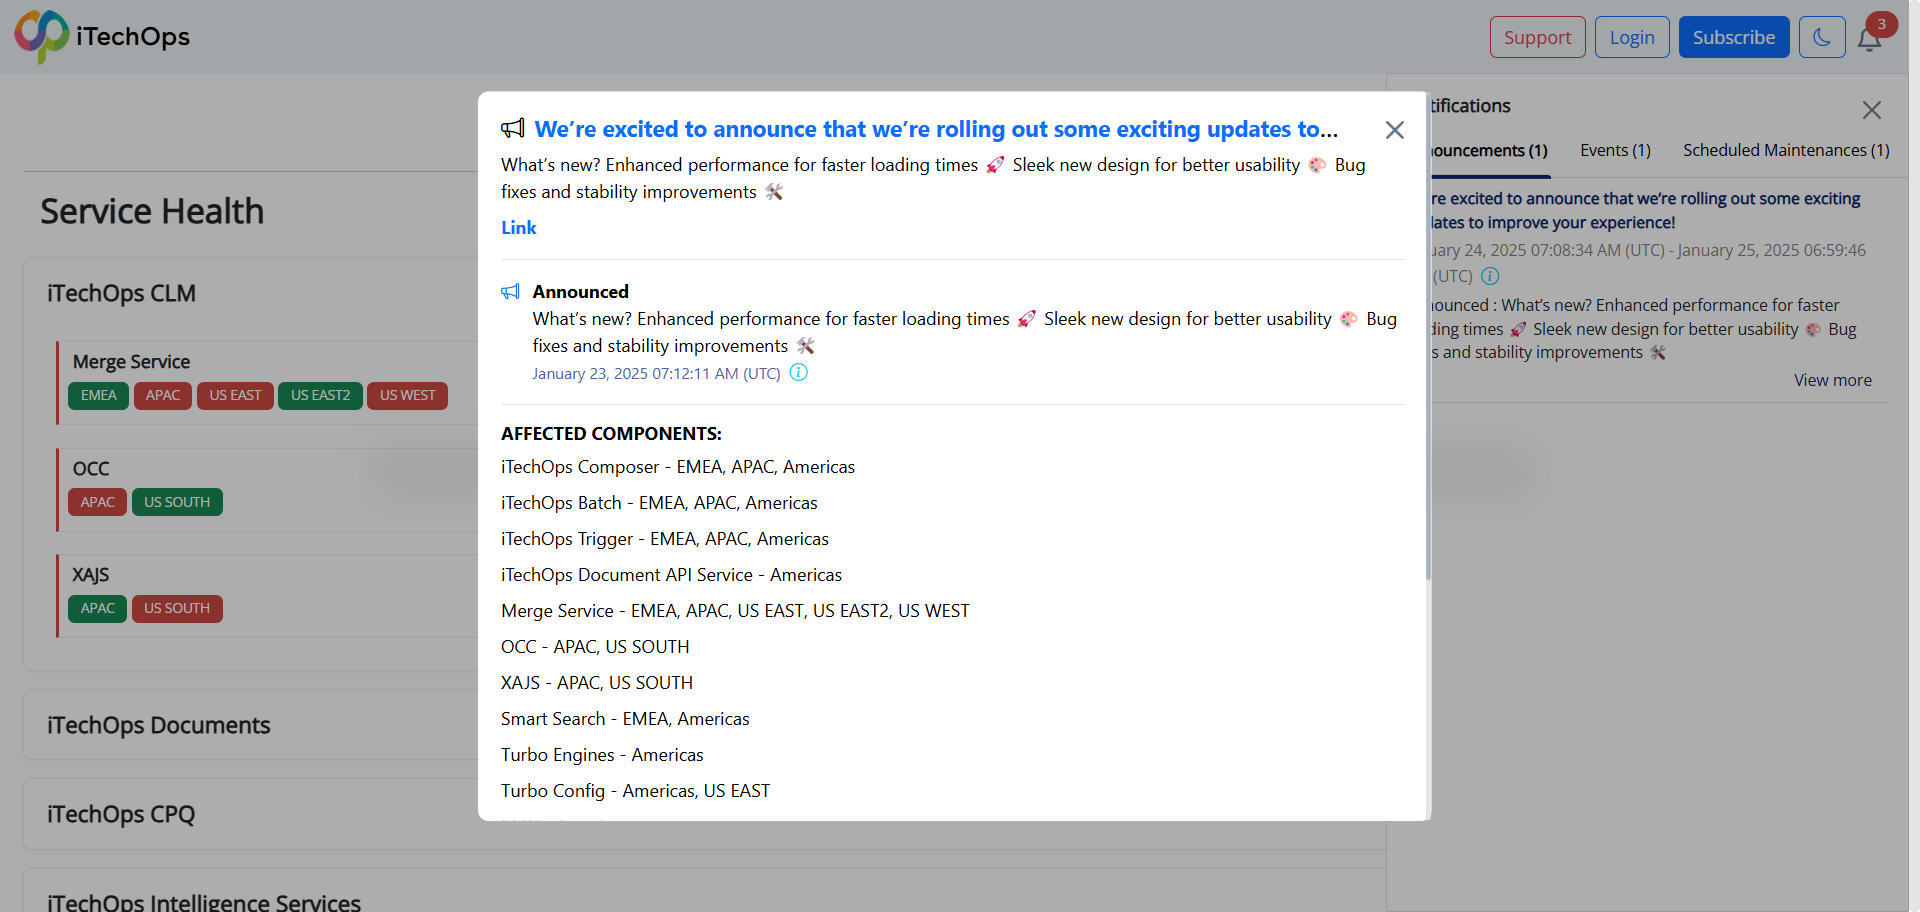The image size is (1920, 912).
Task: Click the iTechOps logo
Action: pos(102,37)
